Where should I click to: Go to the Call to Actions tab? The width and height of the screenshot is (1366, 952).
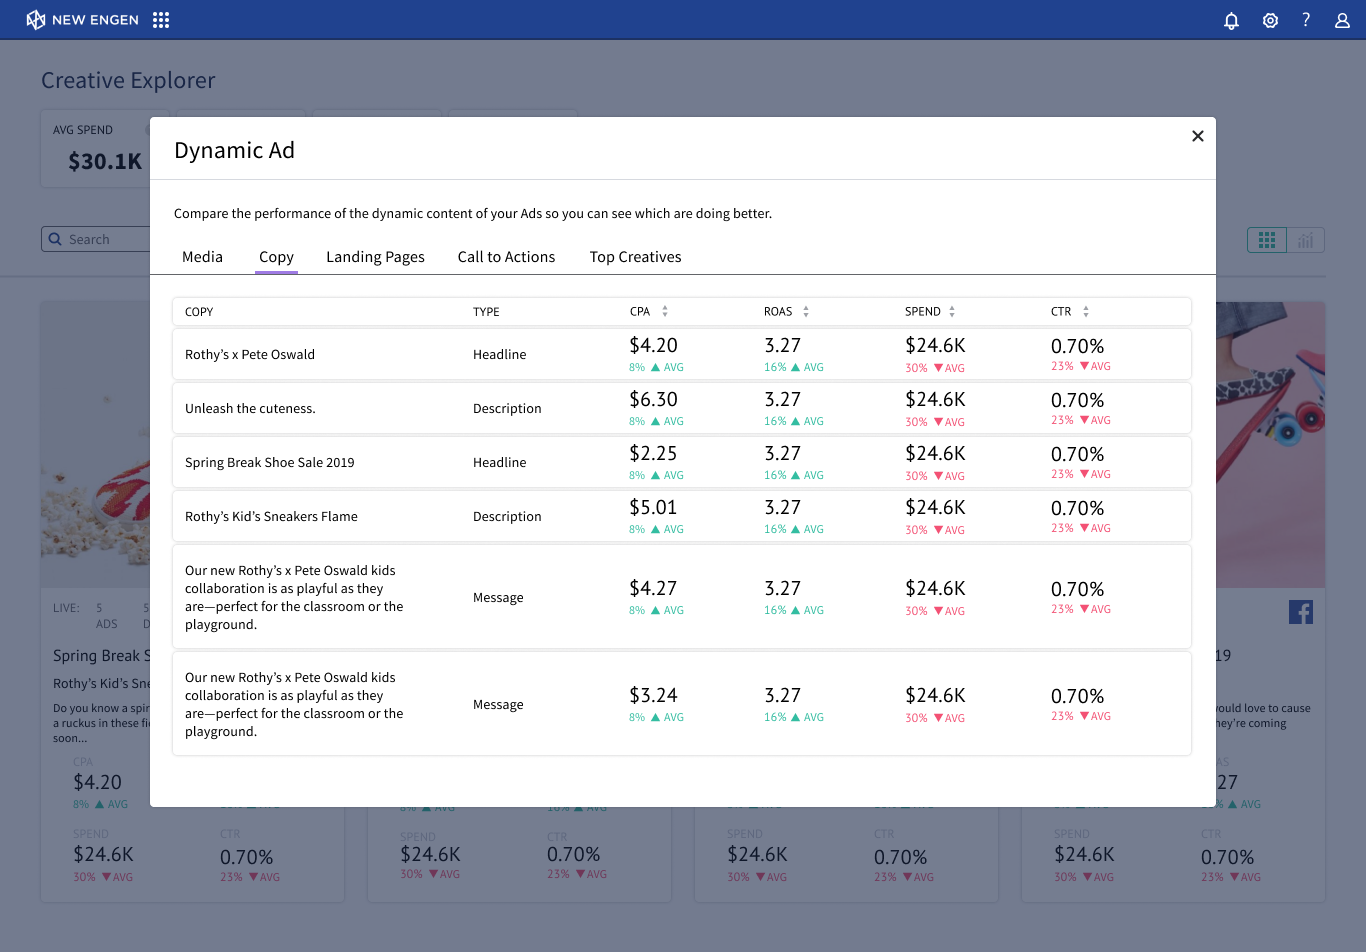coord(506,257)
